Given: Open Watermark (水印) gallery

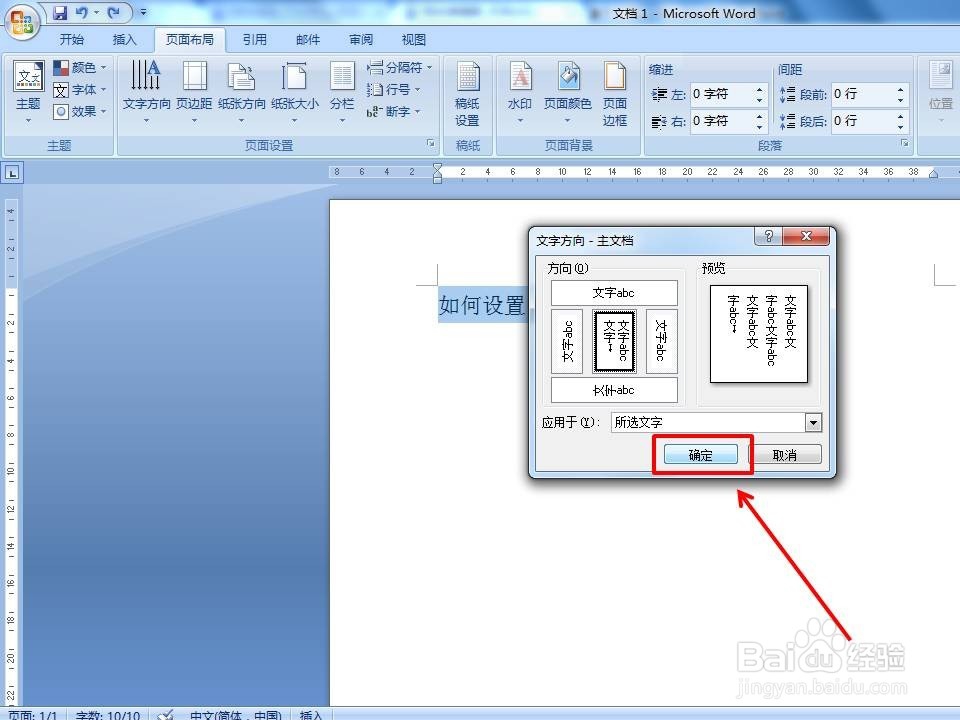Looking at the screenshot, I should point(520,92).
